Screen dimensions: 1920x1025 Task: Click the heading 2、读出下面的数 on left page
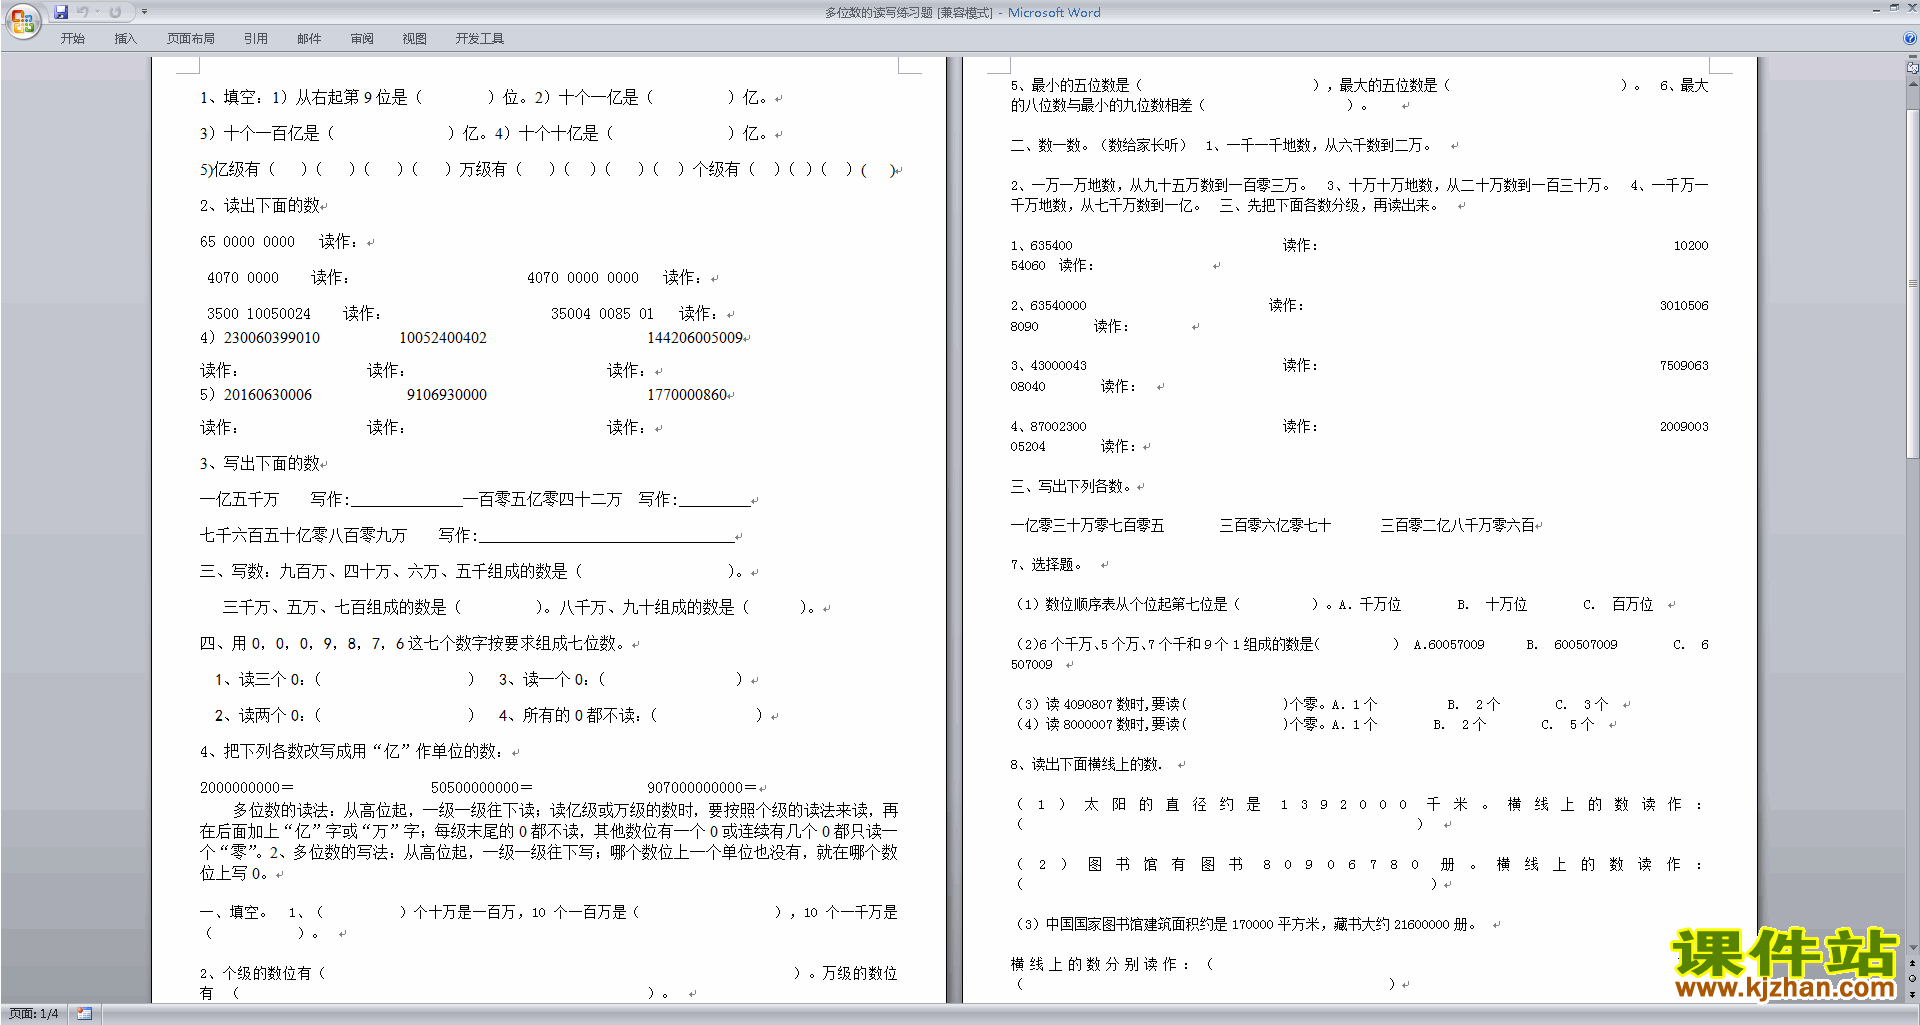coord(260,206)
